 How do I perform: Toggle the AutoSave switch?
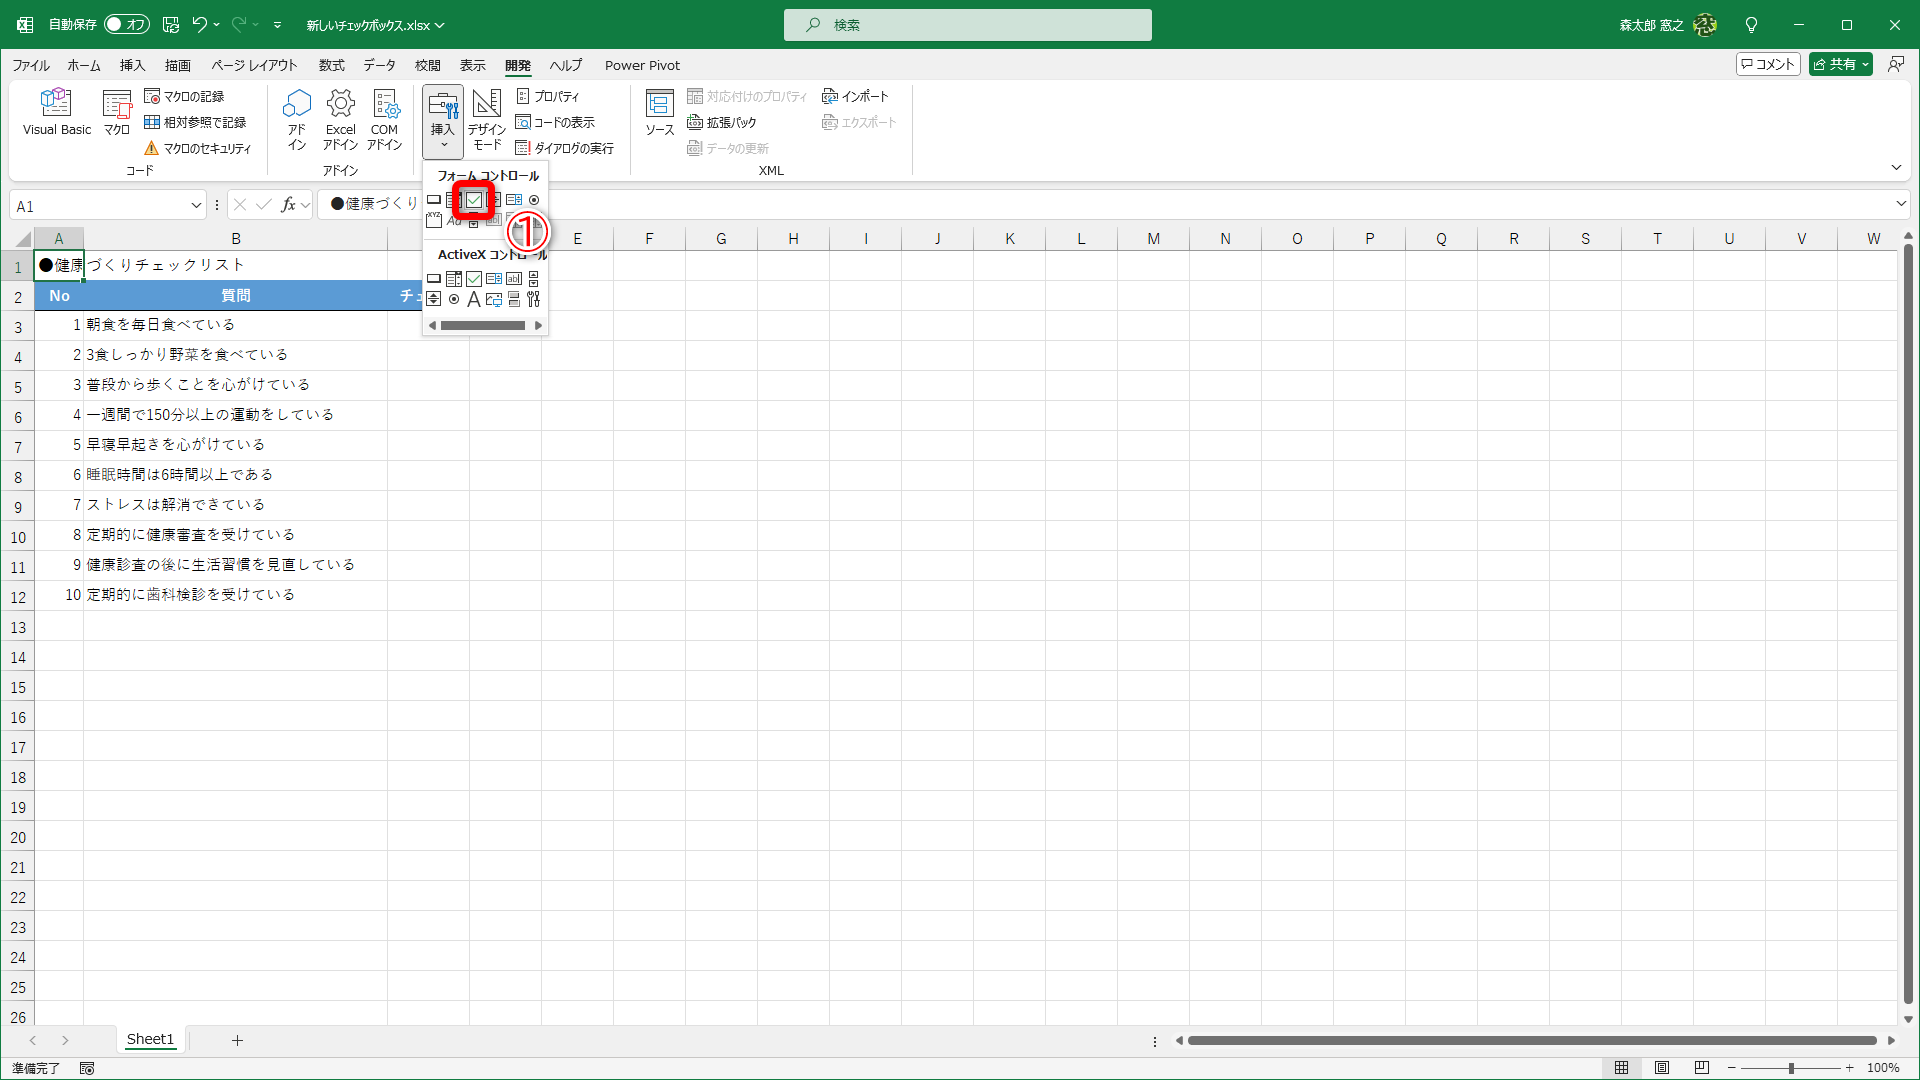(x=127, y=24)
